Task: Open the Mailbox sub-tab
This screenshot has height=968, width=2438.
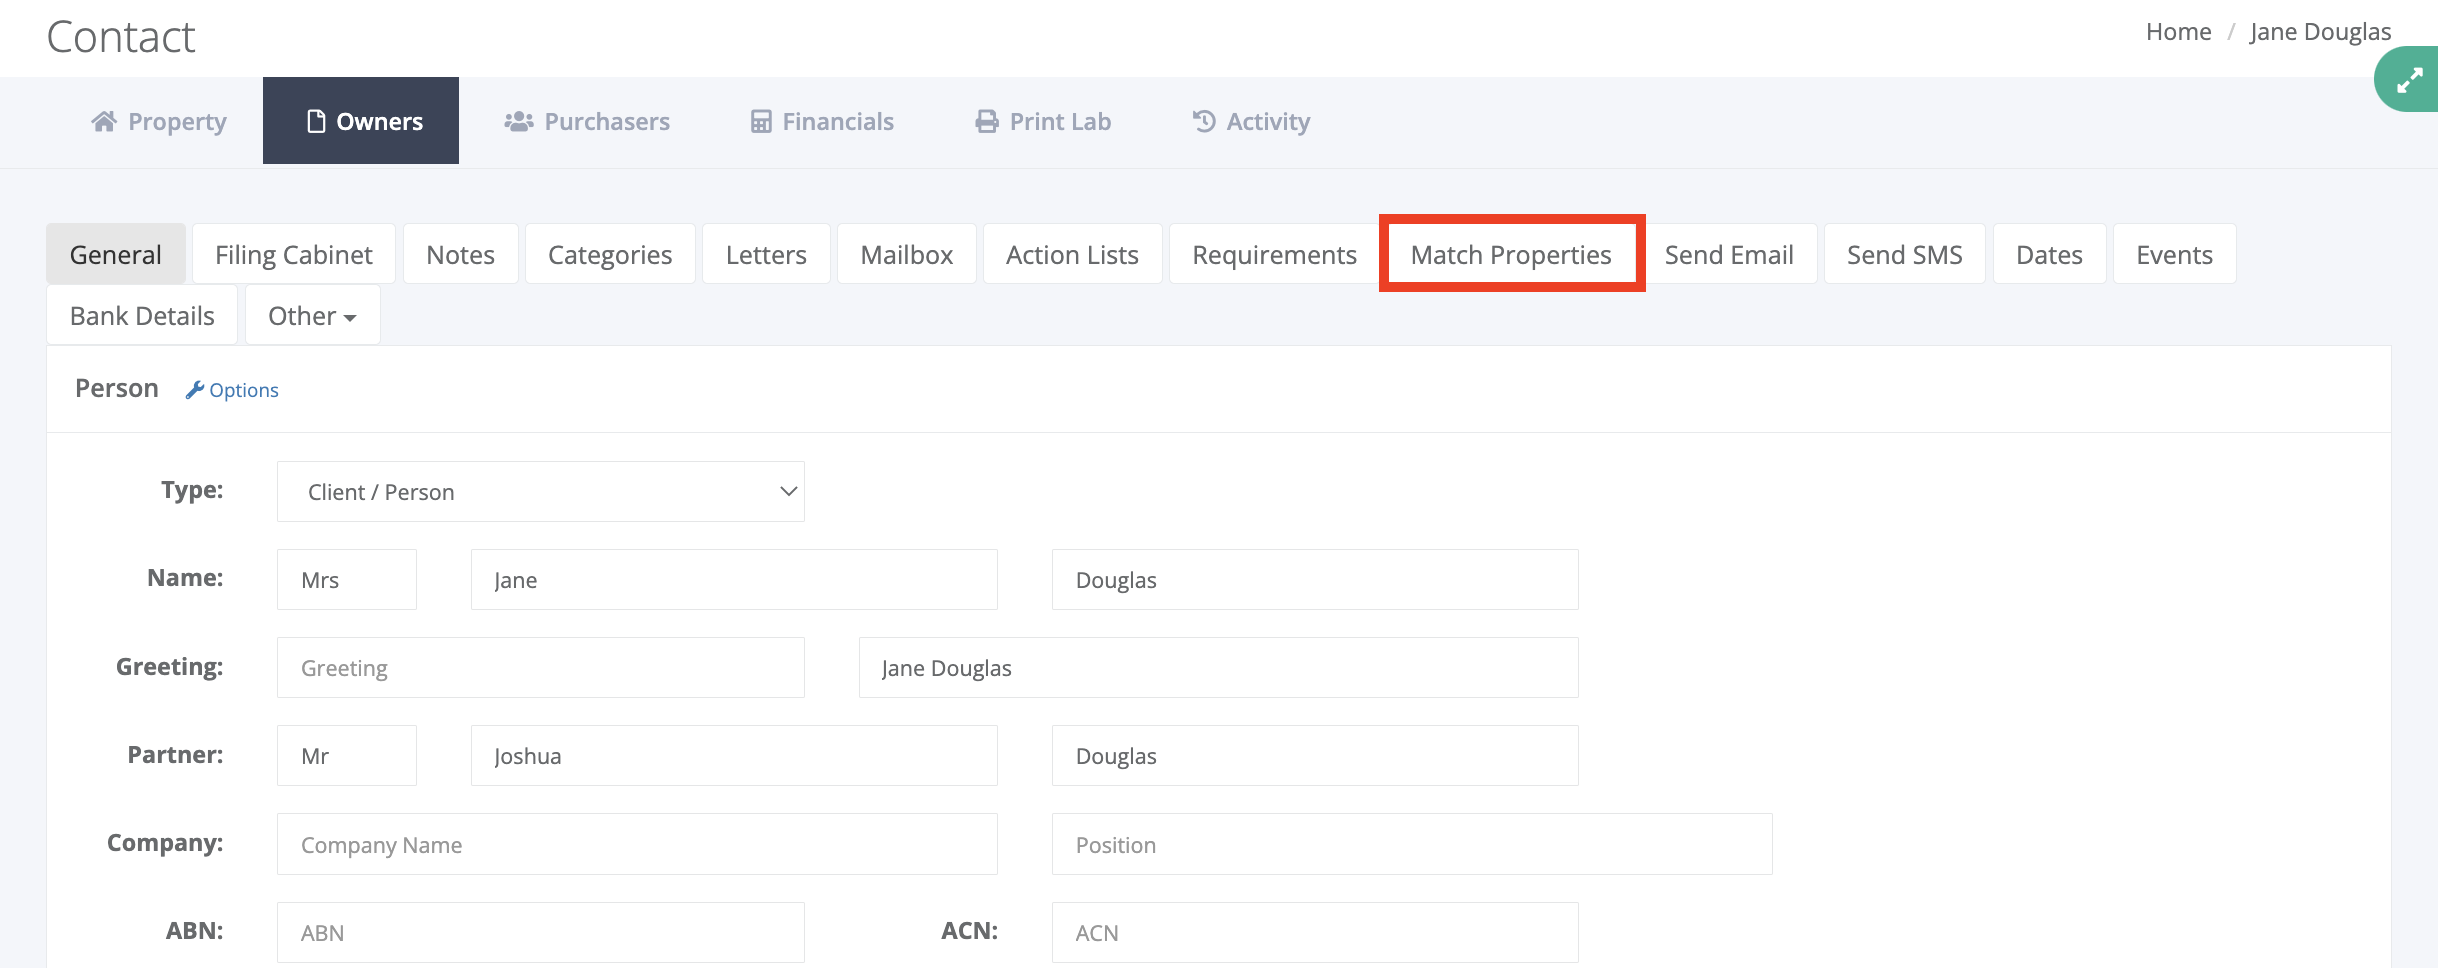Action: tap(907, 254)
